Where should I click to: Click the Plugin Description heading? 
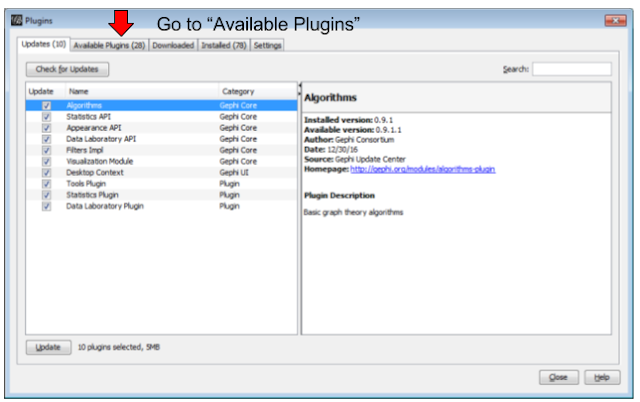pos(339,195)
